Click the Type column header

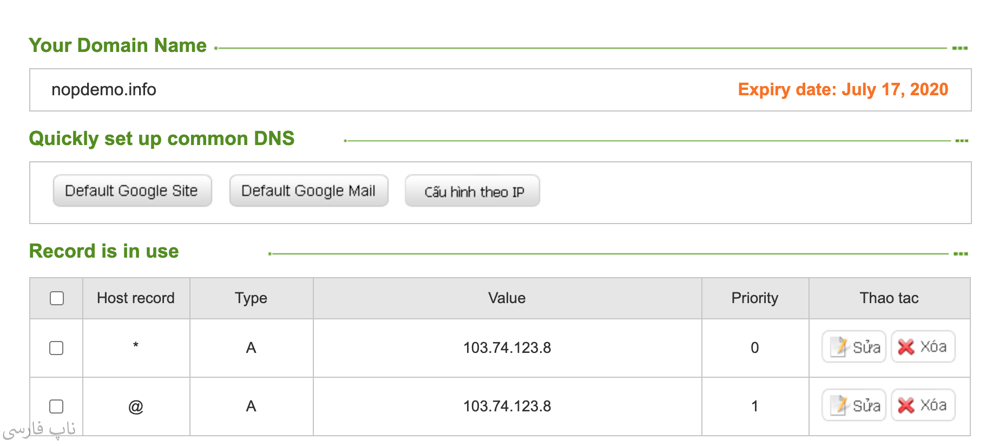point(251,298)
